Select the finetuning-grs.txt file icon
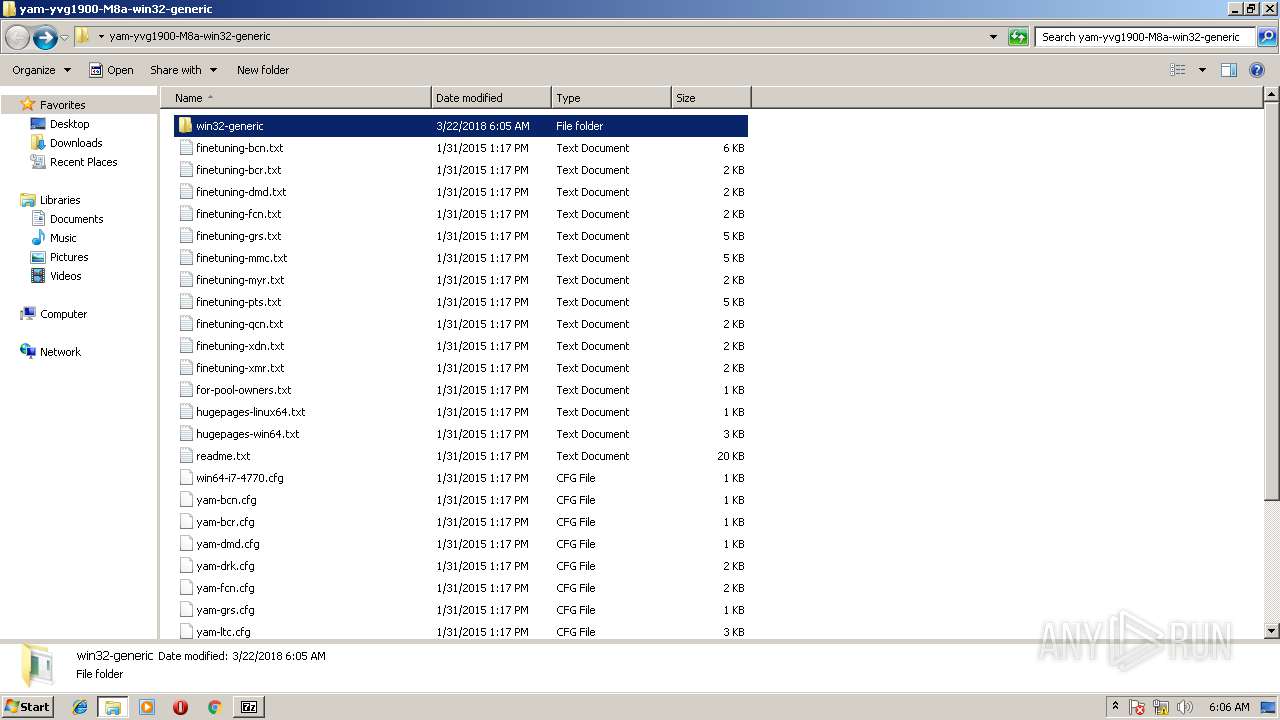1280x720 pixels. pos(185,236)
